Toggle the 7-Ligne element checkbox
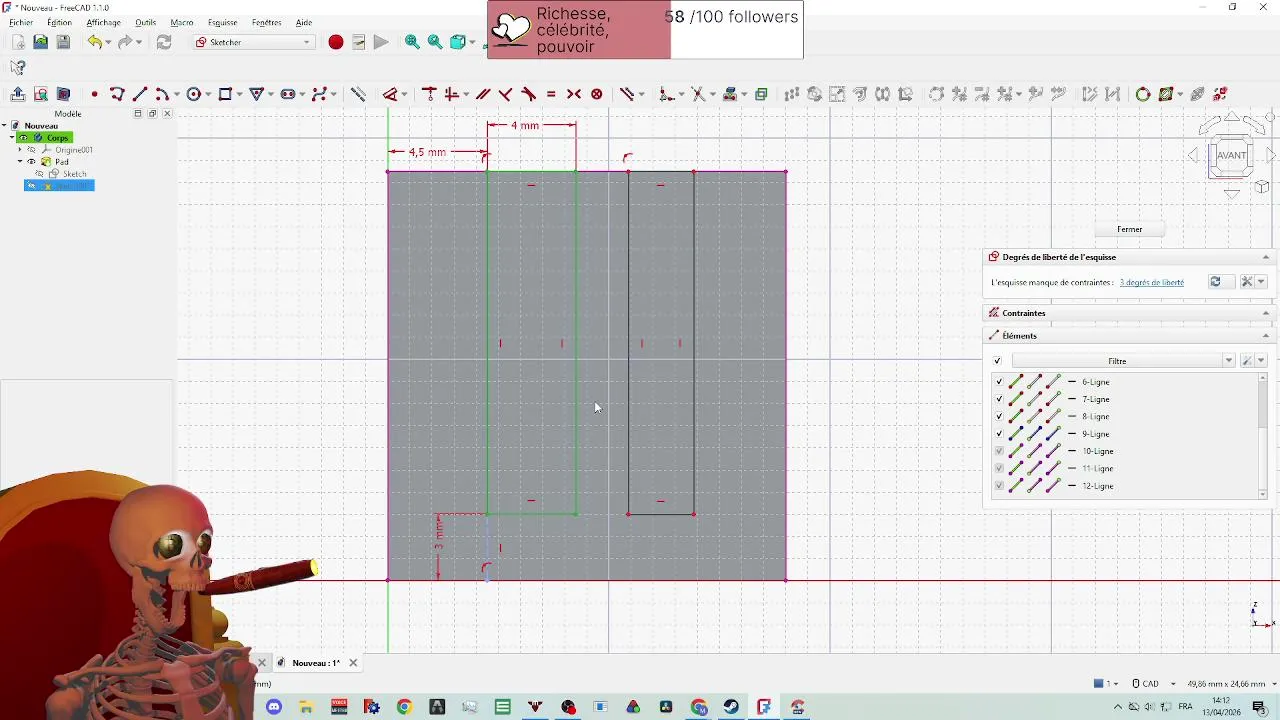Screen dimensions: 1280x720 pos(998,399)
